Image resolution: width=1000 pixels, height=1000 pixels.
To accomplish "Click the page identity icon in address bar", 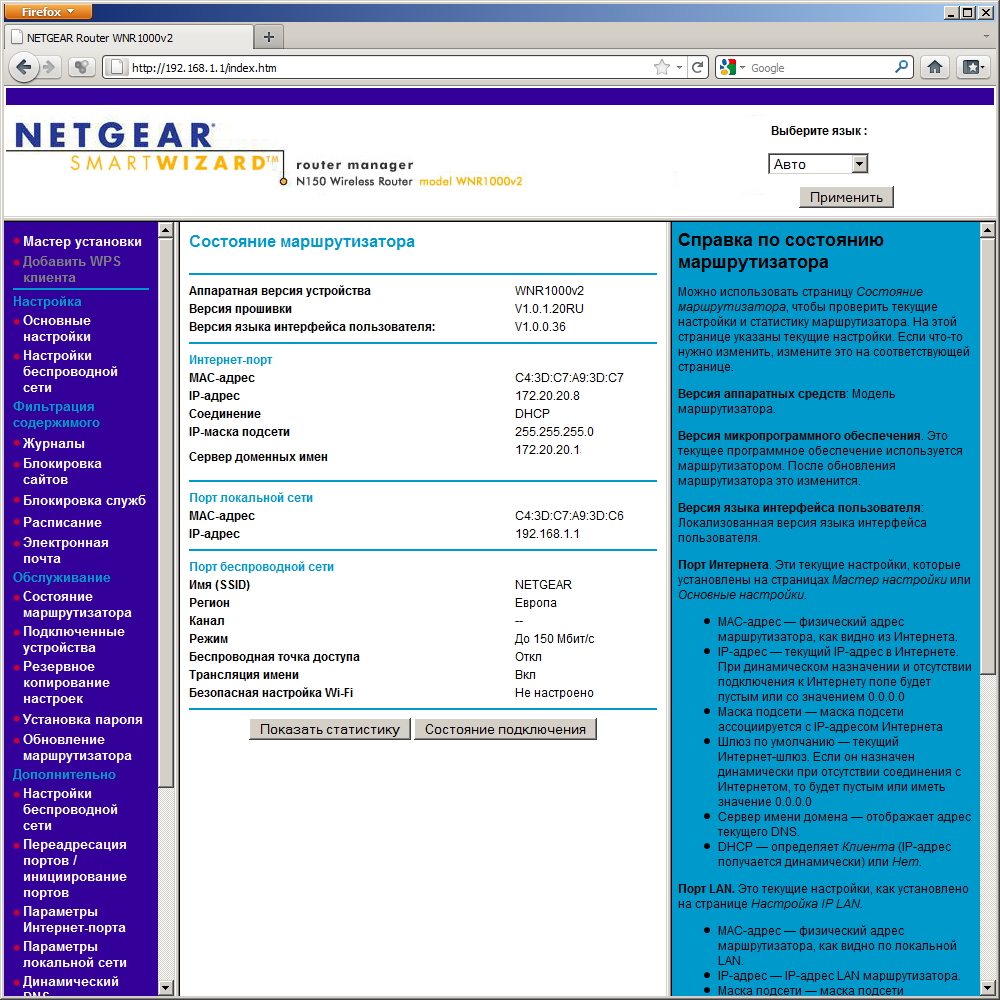I will (116, 67).
